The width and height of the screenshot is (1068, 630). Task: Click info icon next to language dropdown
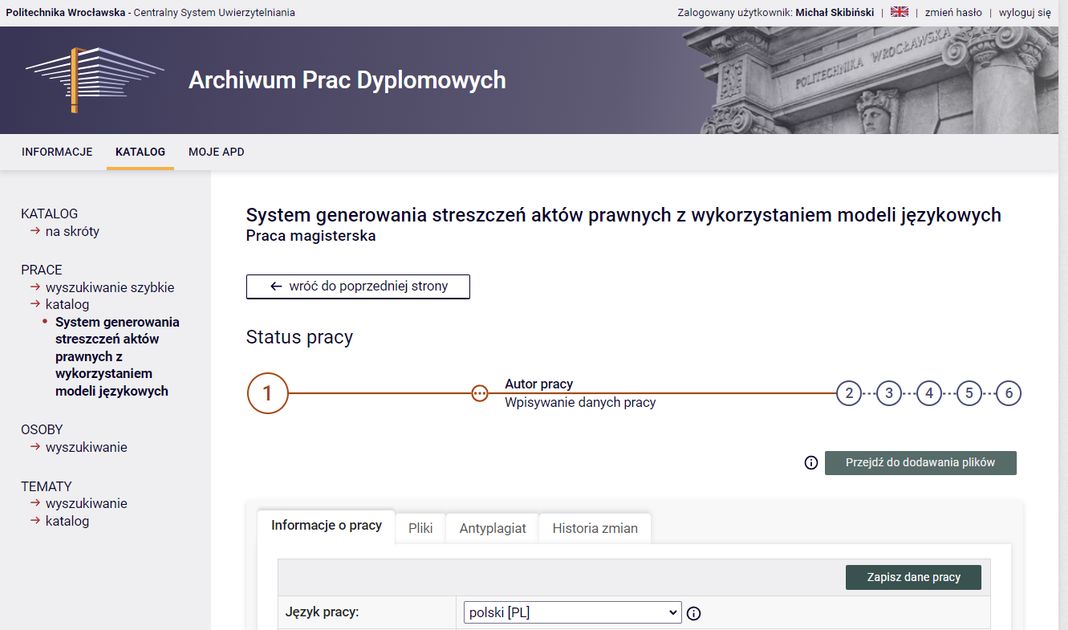(694, 613)
